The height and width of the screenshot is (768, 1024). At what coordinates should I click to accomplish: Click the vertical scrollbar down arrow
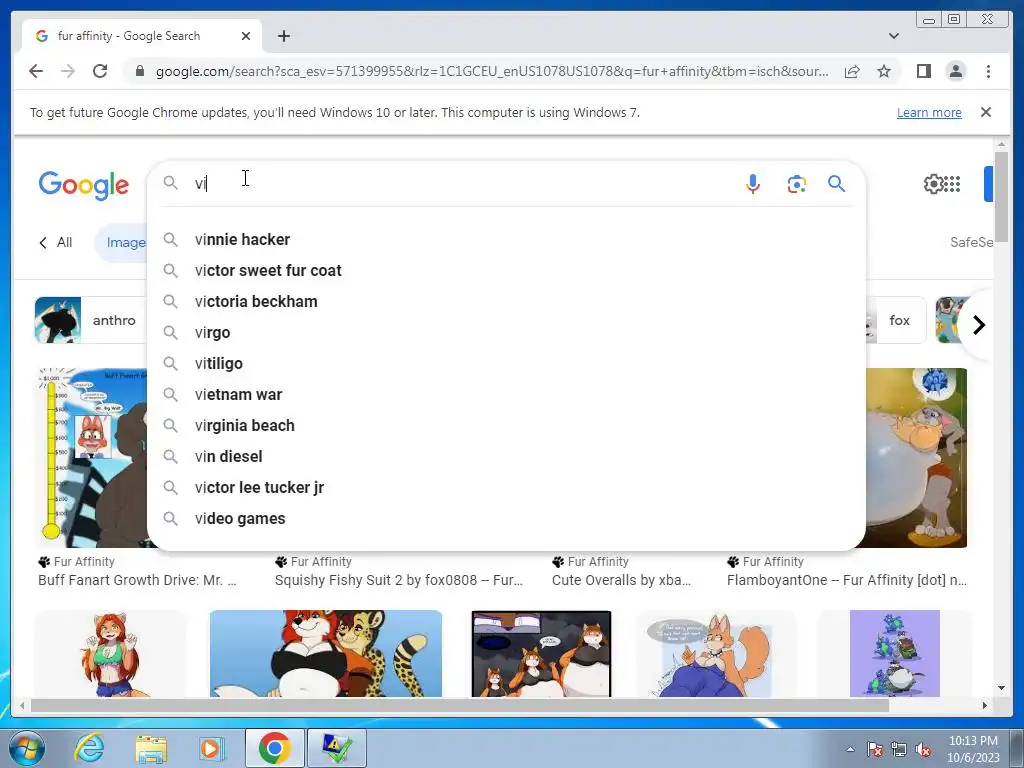point(1001,688)
